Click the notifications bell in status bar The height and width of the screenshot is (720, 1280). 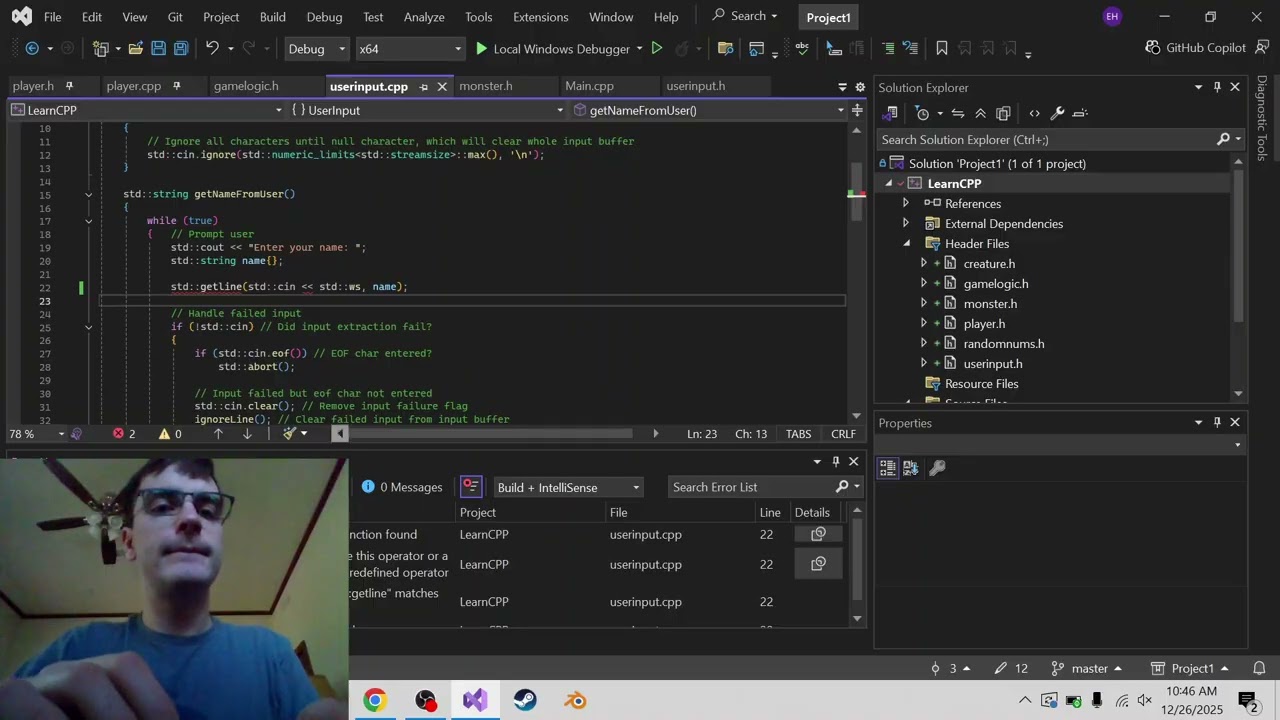click(1259, 668)
